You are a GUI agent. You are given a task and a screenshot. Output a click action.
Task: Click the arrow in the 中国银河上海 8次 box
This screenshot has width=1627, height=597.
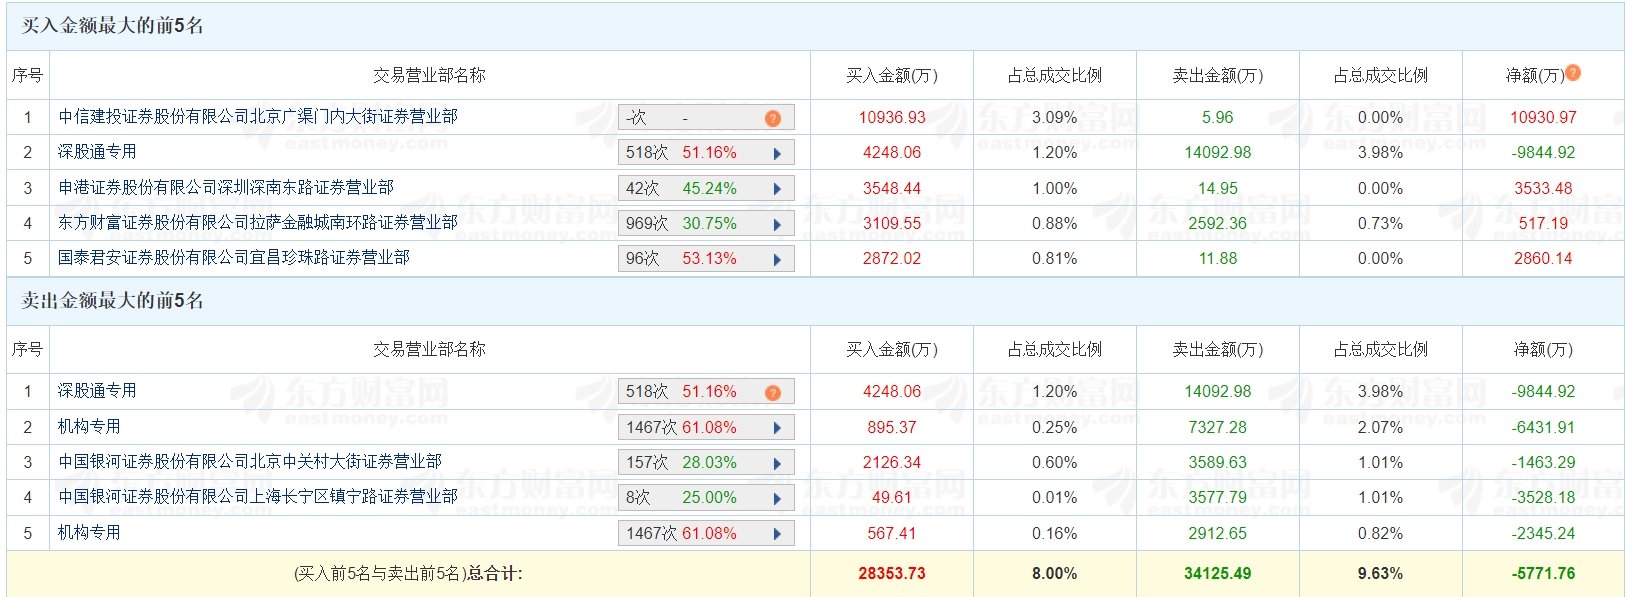click(777, 498)
